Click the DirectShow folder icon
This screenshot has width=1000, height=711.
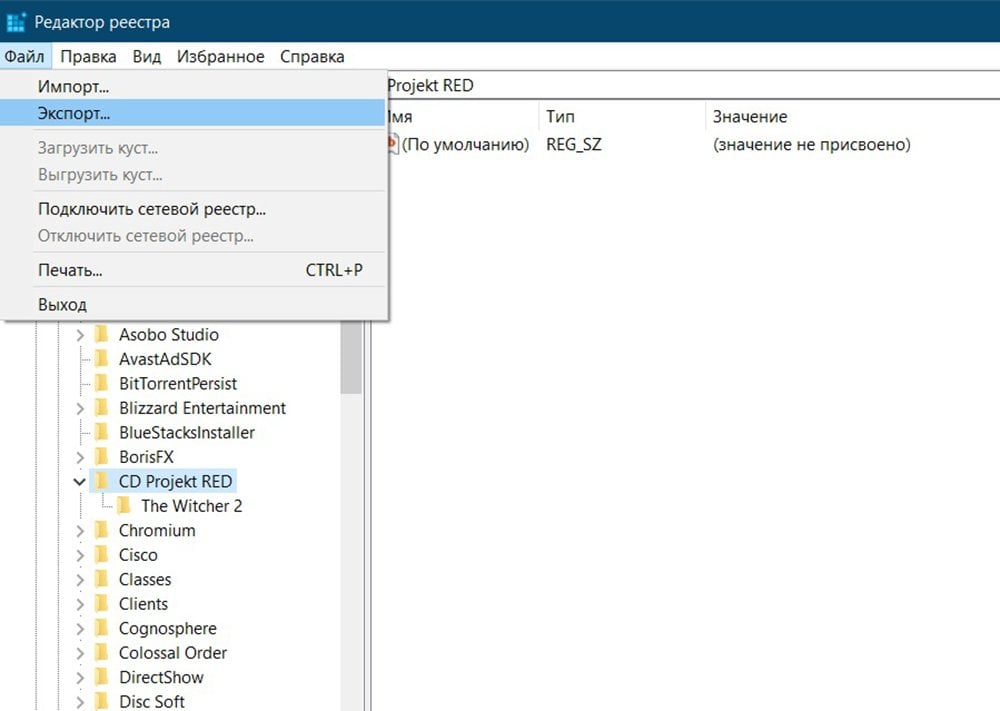101,677
